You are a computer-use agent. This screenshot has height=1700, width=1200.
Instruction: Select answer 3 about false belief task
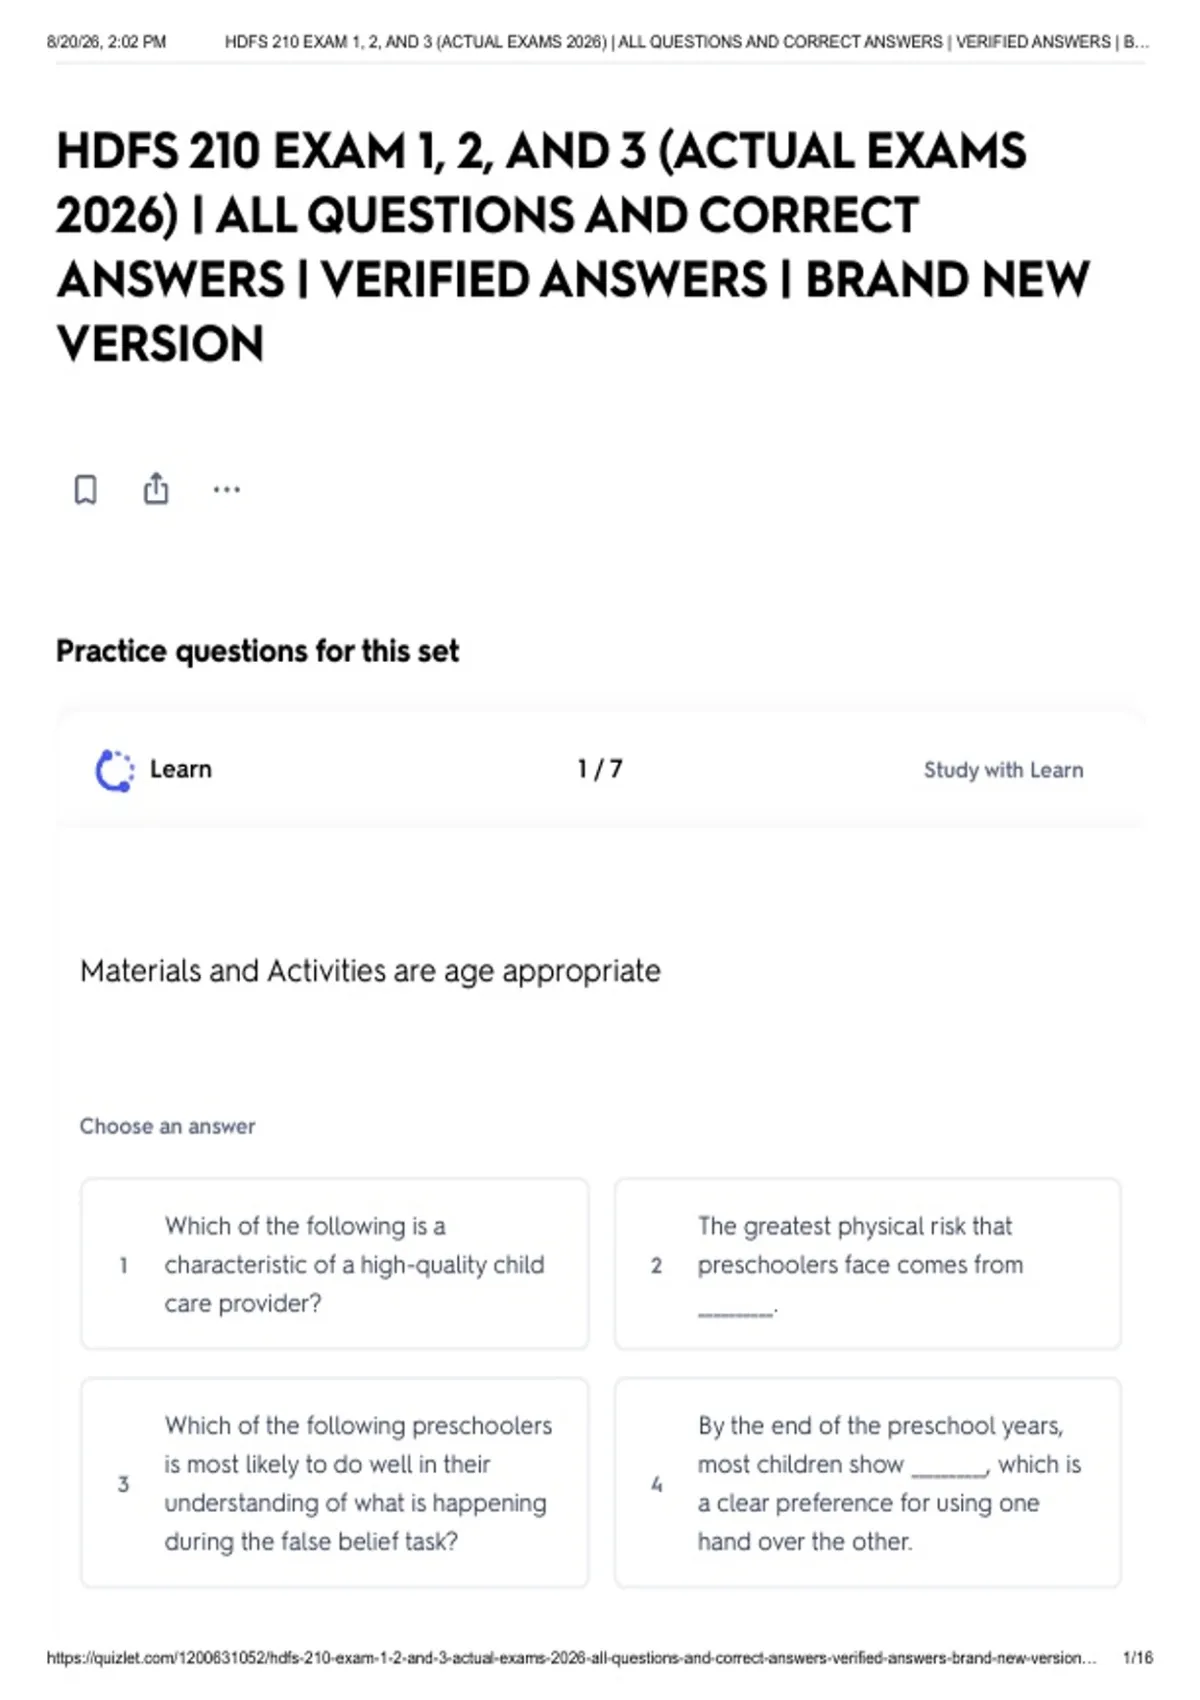335,1483
